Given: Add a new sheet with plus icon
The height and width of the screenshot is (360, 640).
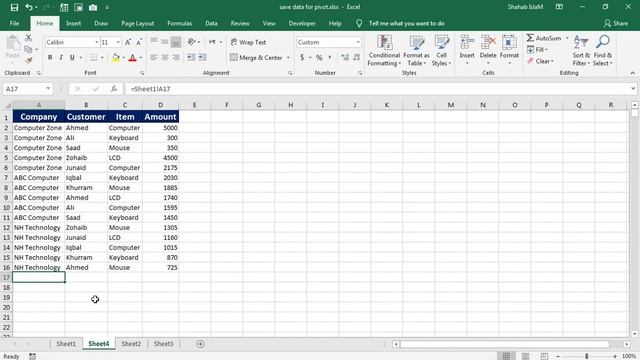Looking at the screenshot, I should point(200,344).
